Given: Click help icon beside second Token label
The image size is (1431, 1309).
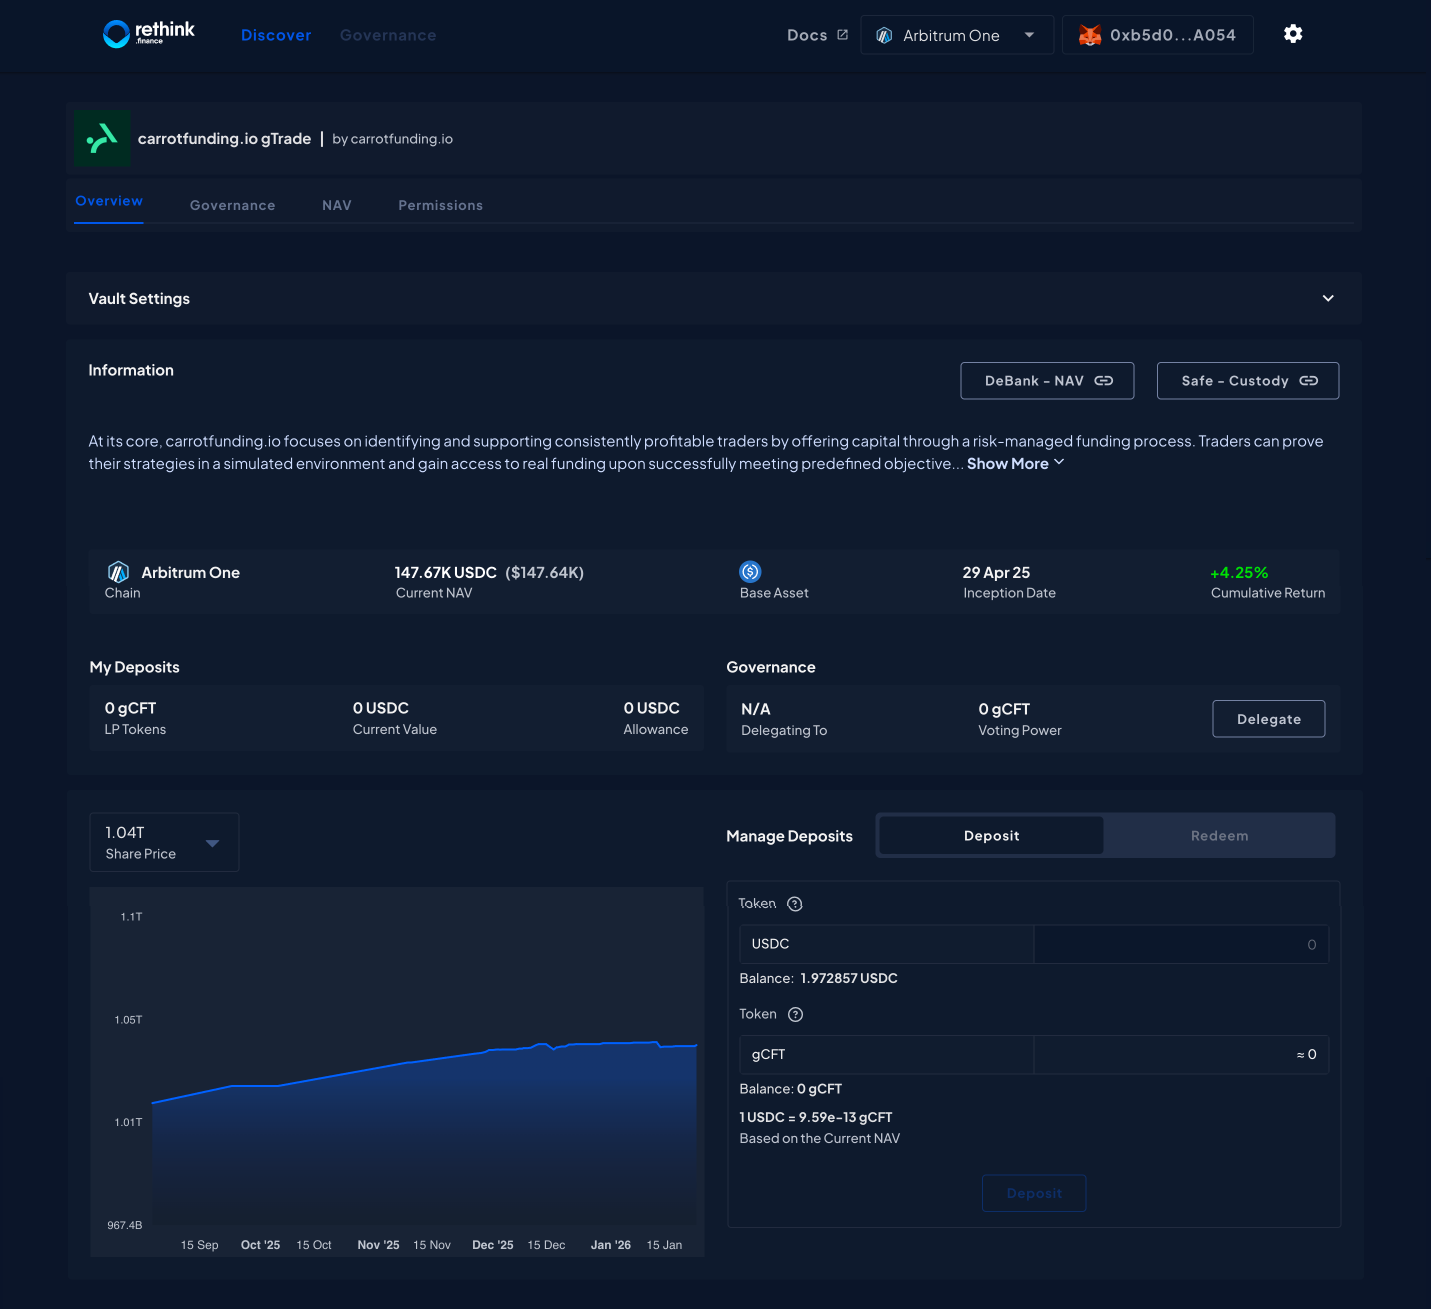Looking at the screenshot, I should (x=796, y=1014).
